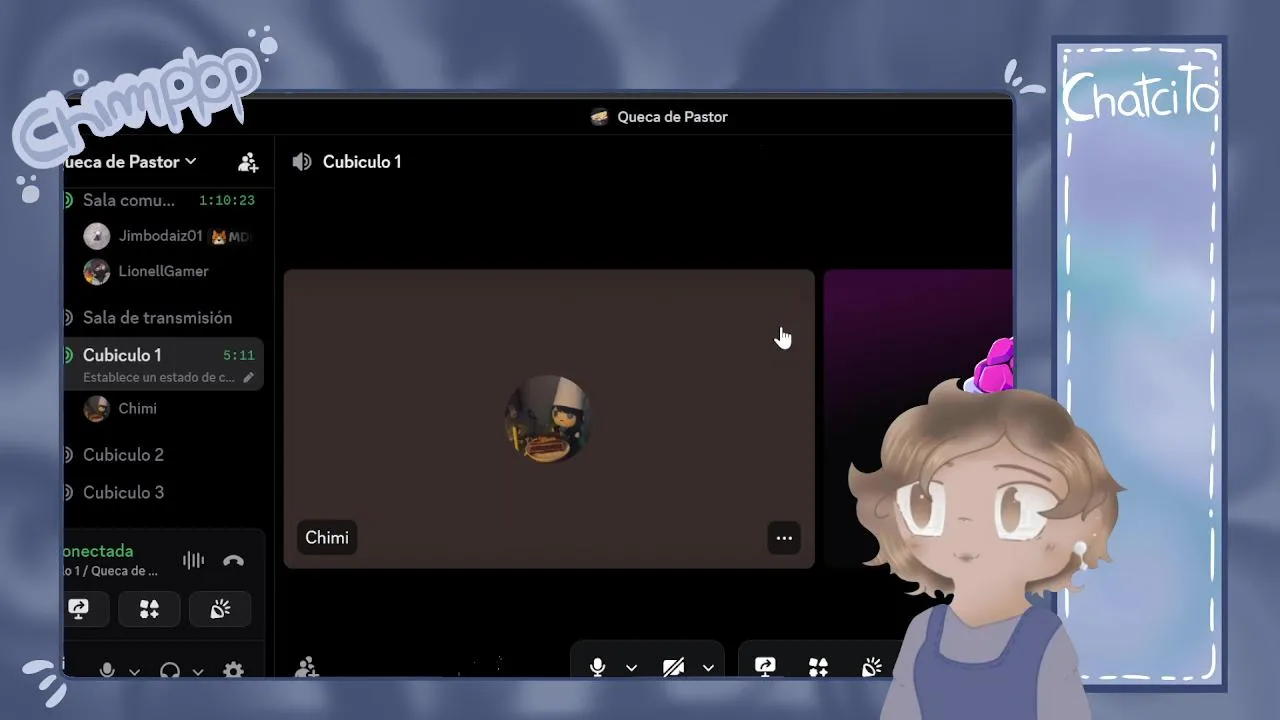1280x720 pixels.
Task: Expand output device options beside headphones
Action: tap(197, 671)
